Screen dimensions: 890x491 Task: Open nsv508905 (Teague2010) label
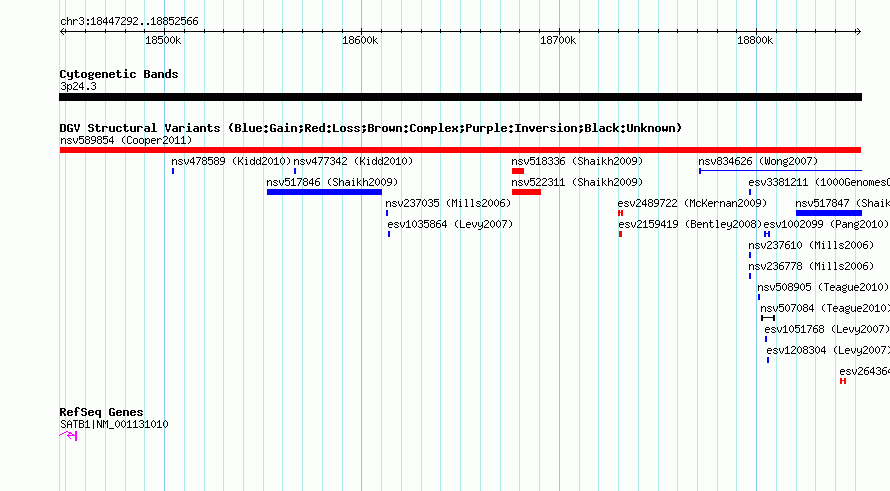click(823, 287)
